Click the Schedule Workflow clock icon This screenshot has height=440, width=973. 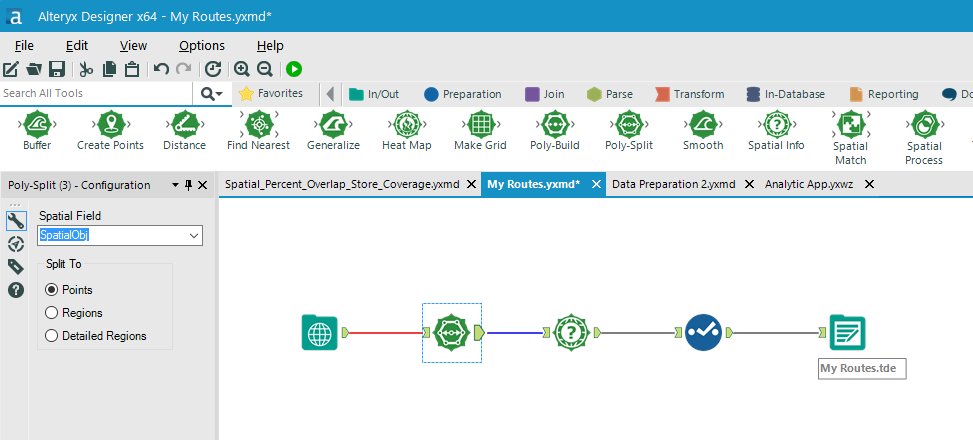213,69
